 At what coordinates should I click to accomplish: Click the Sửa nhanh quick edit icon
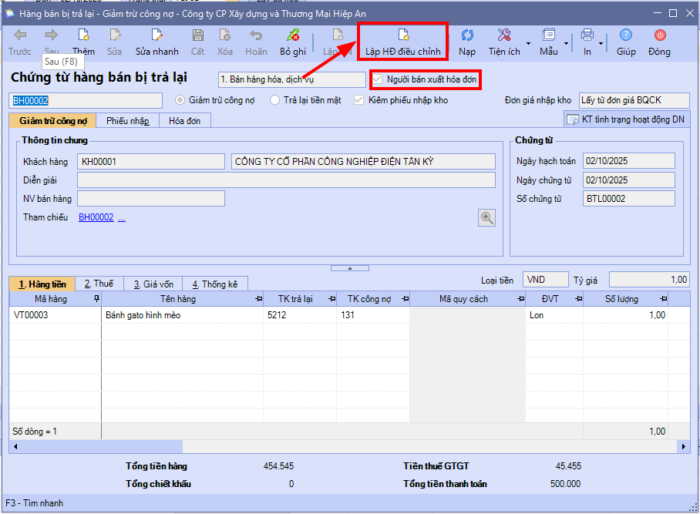click(x=157, y=36)
